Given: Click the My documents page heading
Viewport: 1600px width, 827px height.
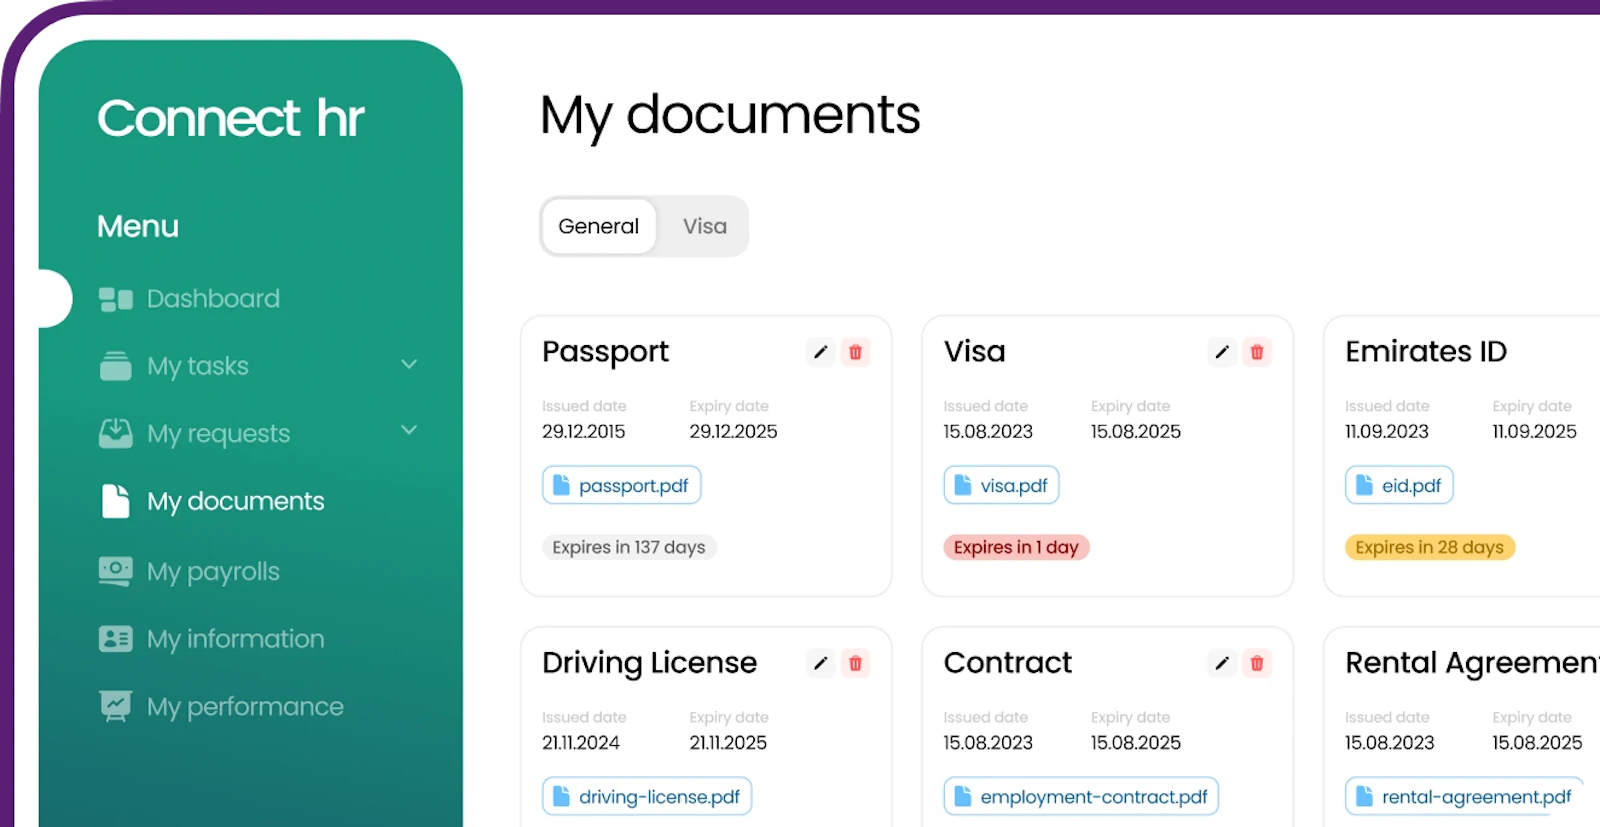Looking at the screenshot, I should (x=730, y=115).
